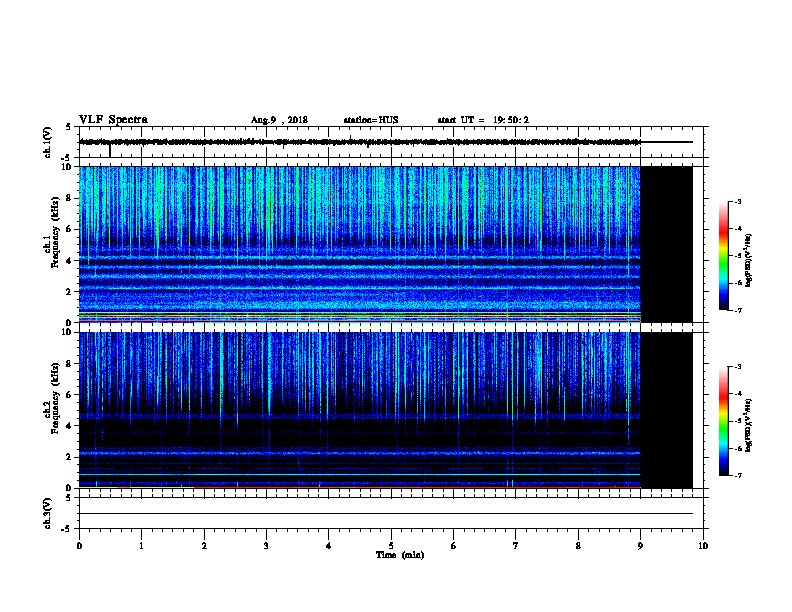
Task: Click the "-5" tick of upper color bar
Action: (x=737, y=256)
